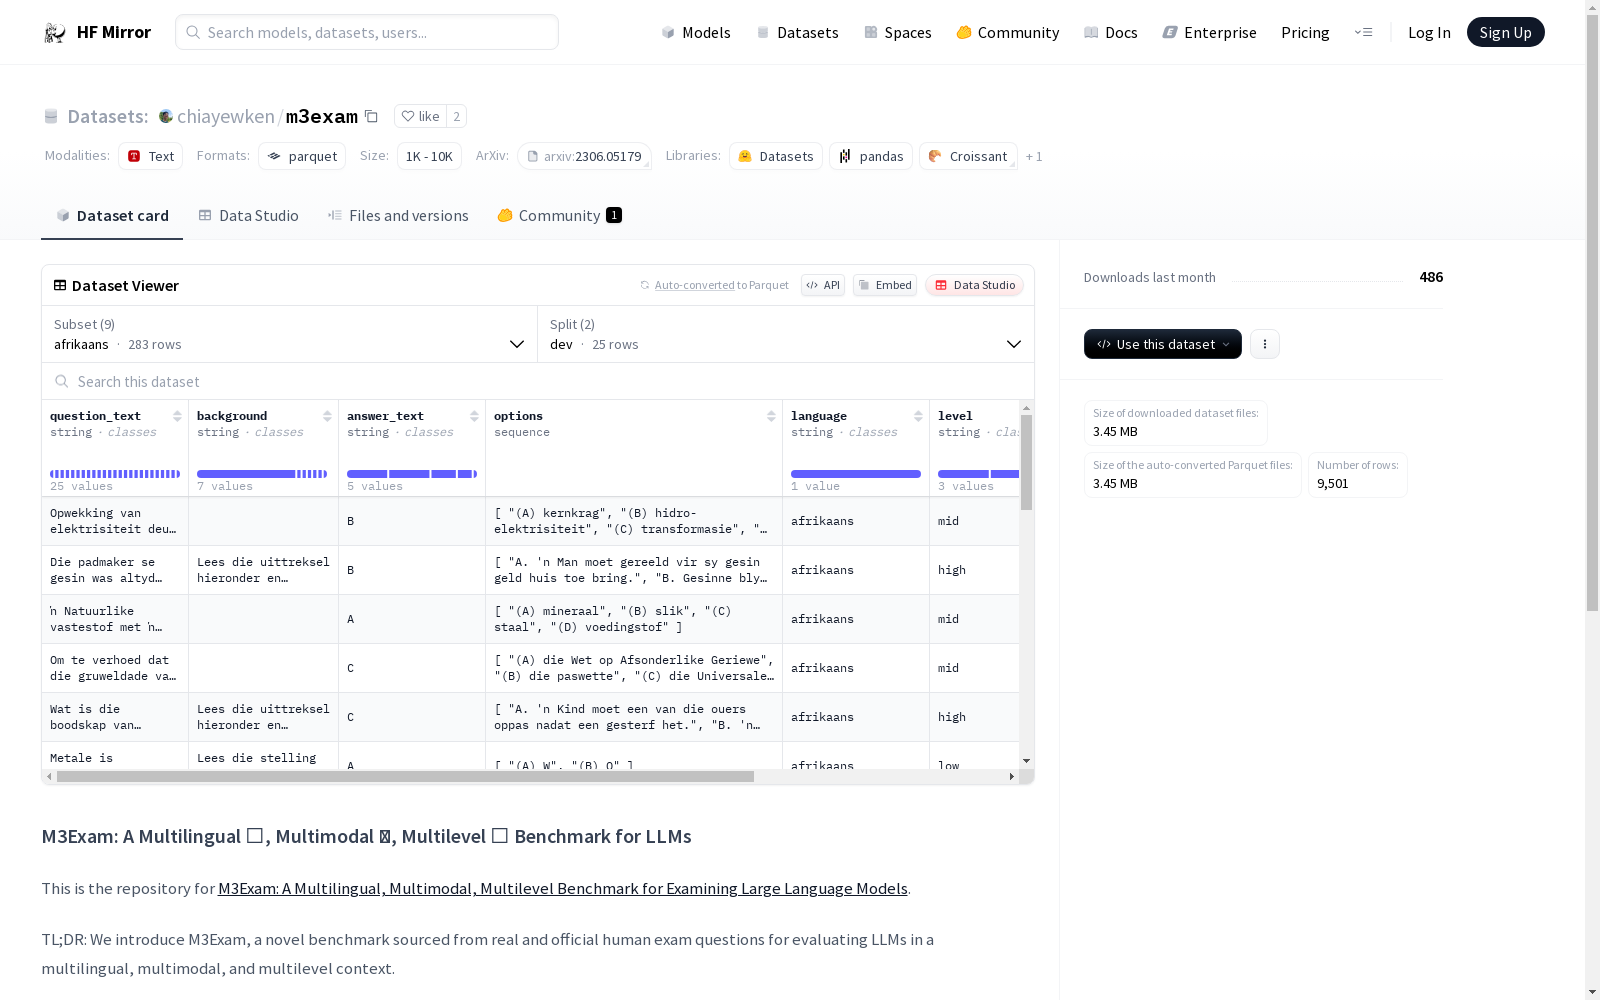Click the parquet format tag
The image size is (1600, 1000).
click(x=302, y=156)
